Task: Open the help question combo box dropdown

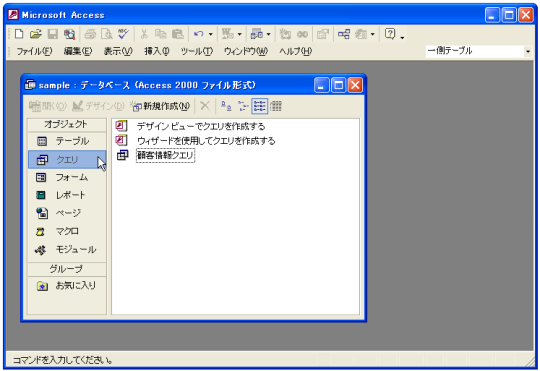Action: [528, 52]
